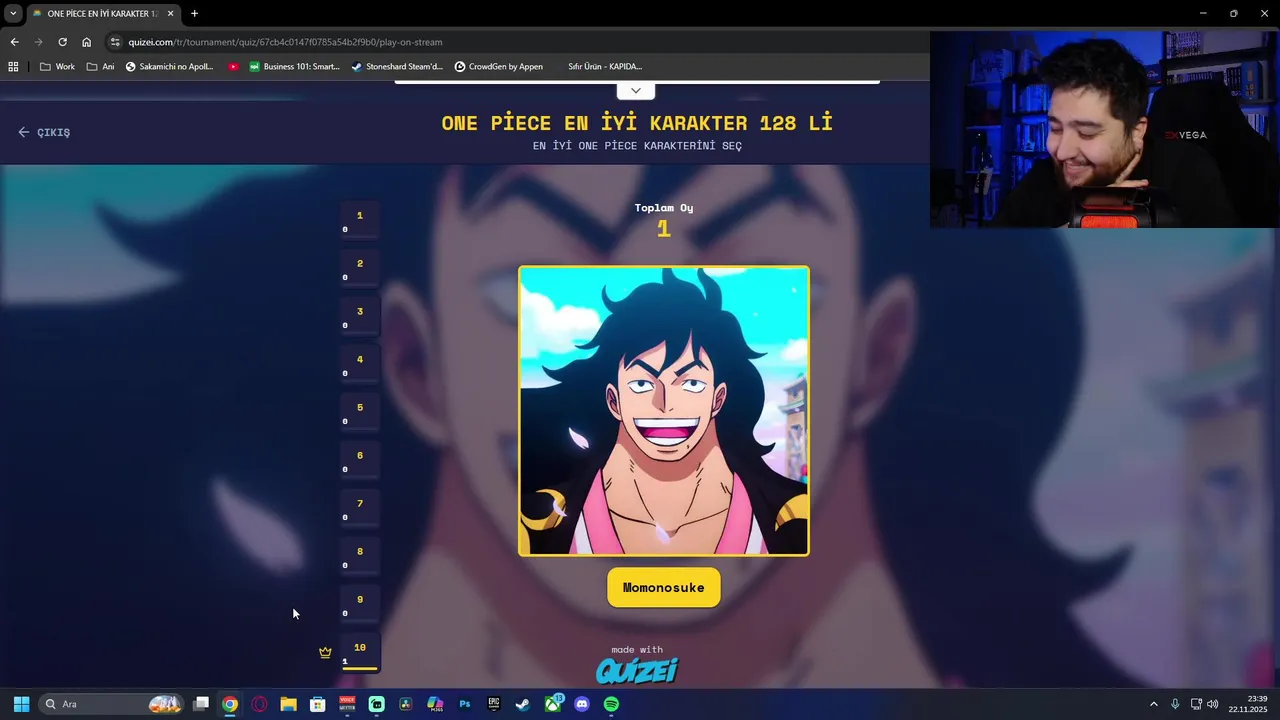Viewport: 1280px width, 720px height.
Task: Open the Ani bookmarks folder
Action: (100, 67)
